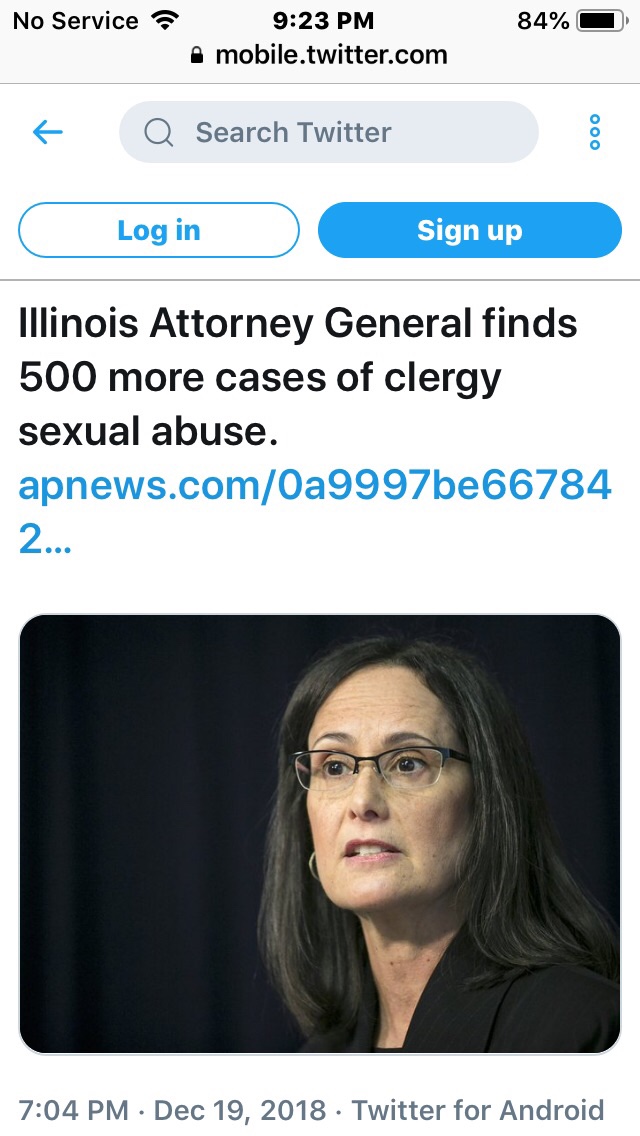Viewport: 640px width, 1136px height.
Task: Tap the 84% battery percentage
Action: coord(543,20)
